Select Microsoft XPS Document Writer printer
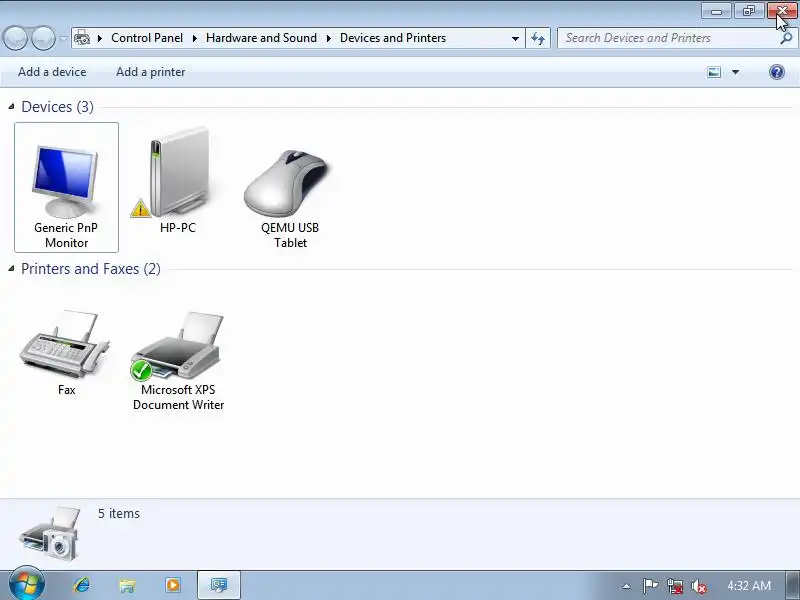The image size is (800, 600). click(178, 360)
